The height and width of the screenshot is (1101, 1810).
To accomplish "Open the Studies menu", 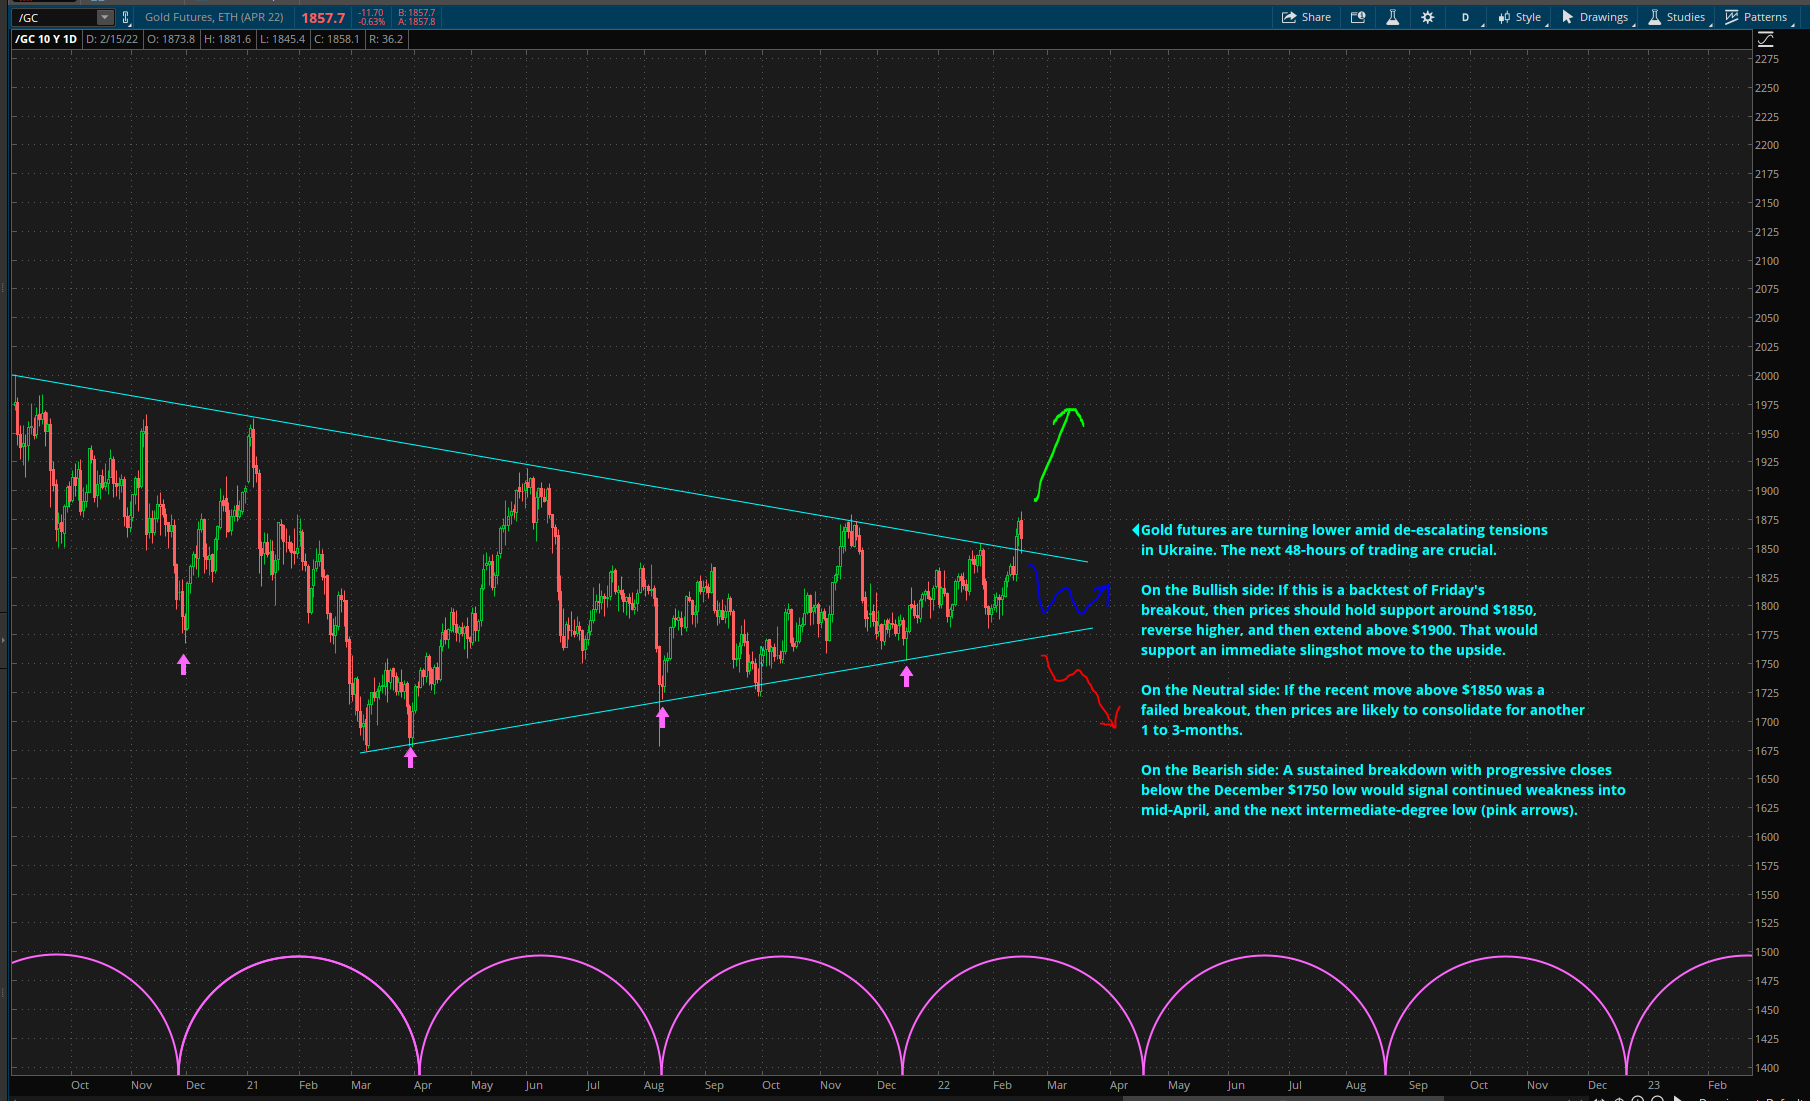I will click(1677, 17).
